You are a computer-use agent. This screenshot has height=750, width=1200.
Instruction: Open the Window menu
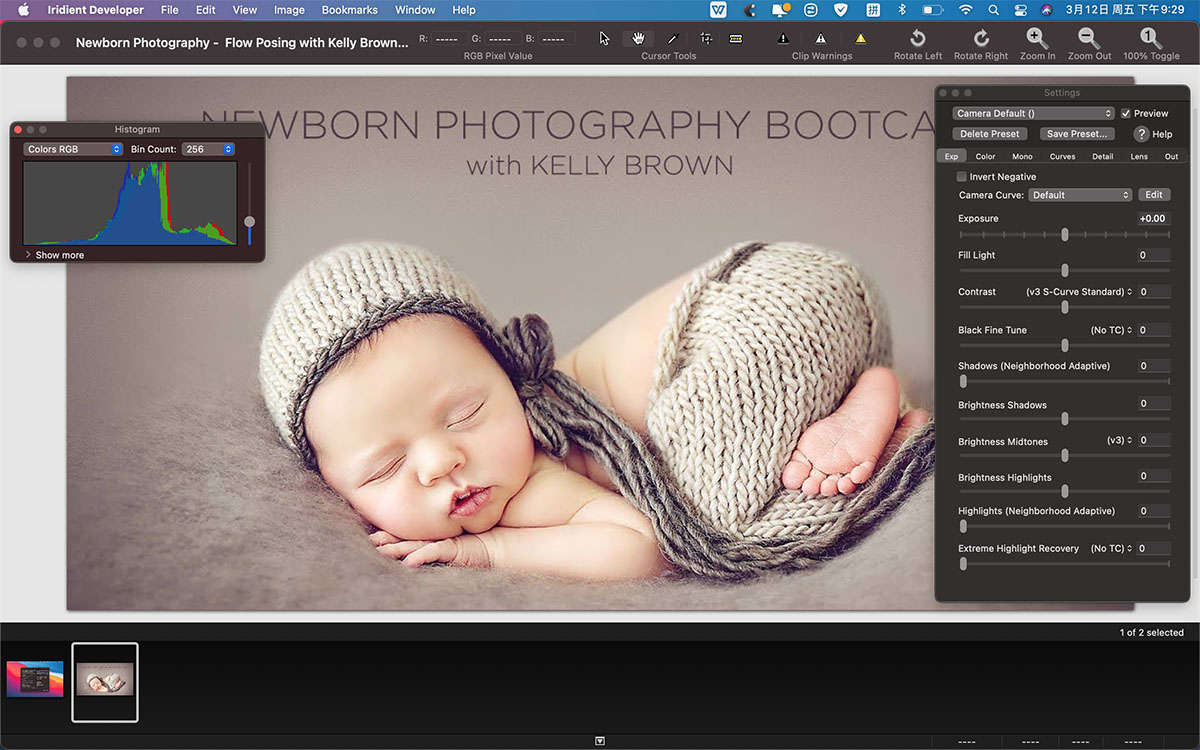[x=415, y=10]
